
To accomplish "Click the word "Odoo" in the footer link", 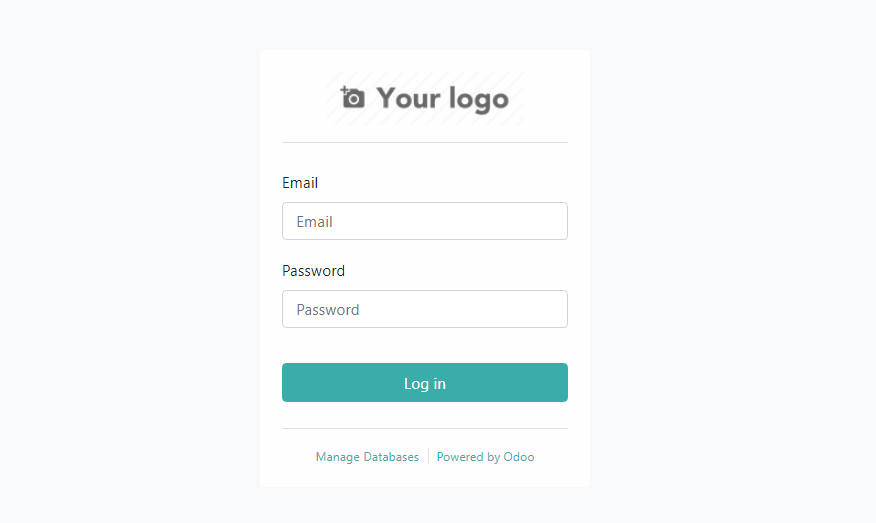I will (519, 457).
